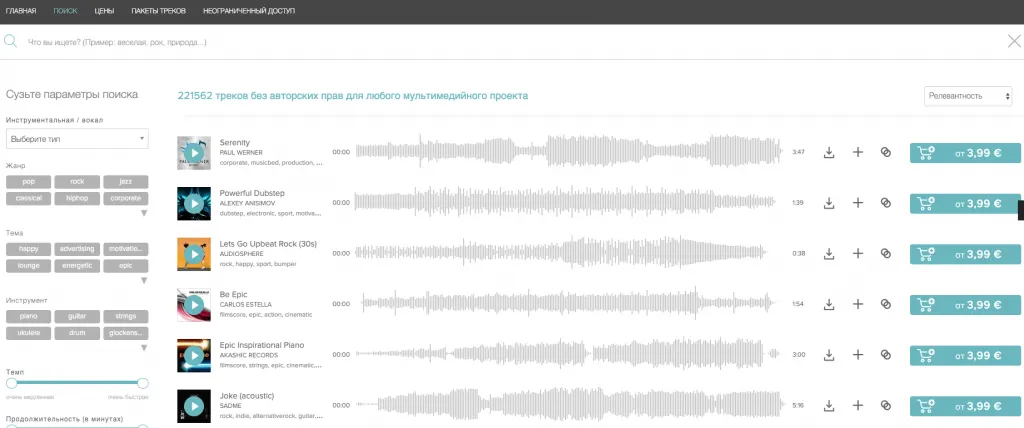Image resolution: width=1024 pixels, height=428 pixels.
Task: Seek within the Serenity waveform
Action: tap(568, 152)
